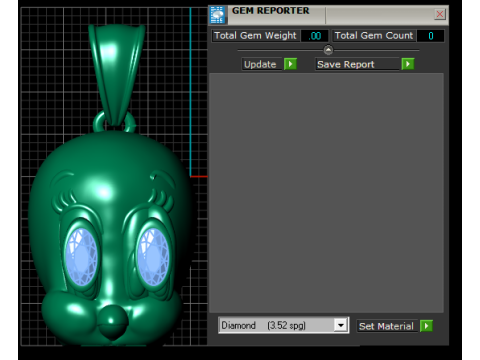
Task: Click the Total Gem Weight label
Action: 255,35
